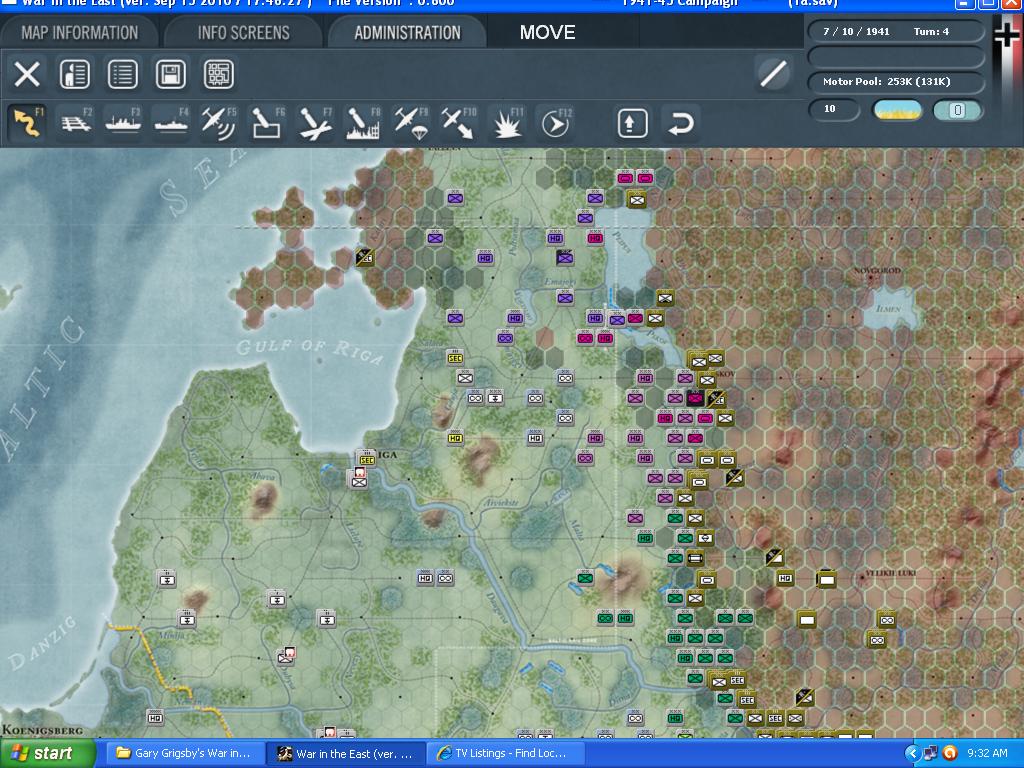Click the Motor Pool 253K (131K) readout
This screenshot has height=768, width=1024.
coord(895,82)
